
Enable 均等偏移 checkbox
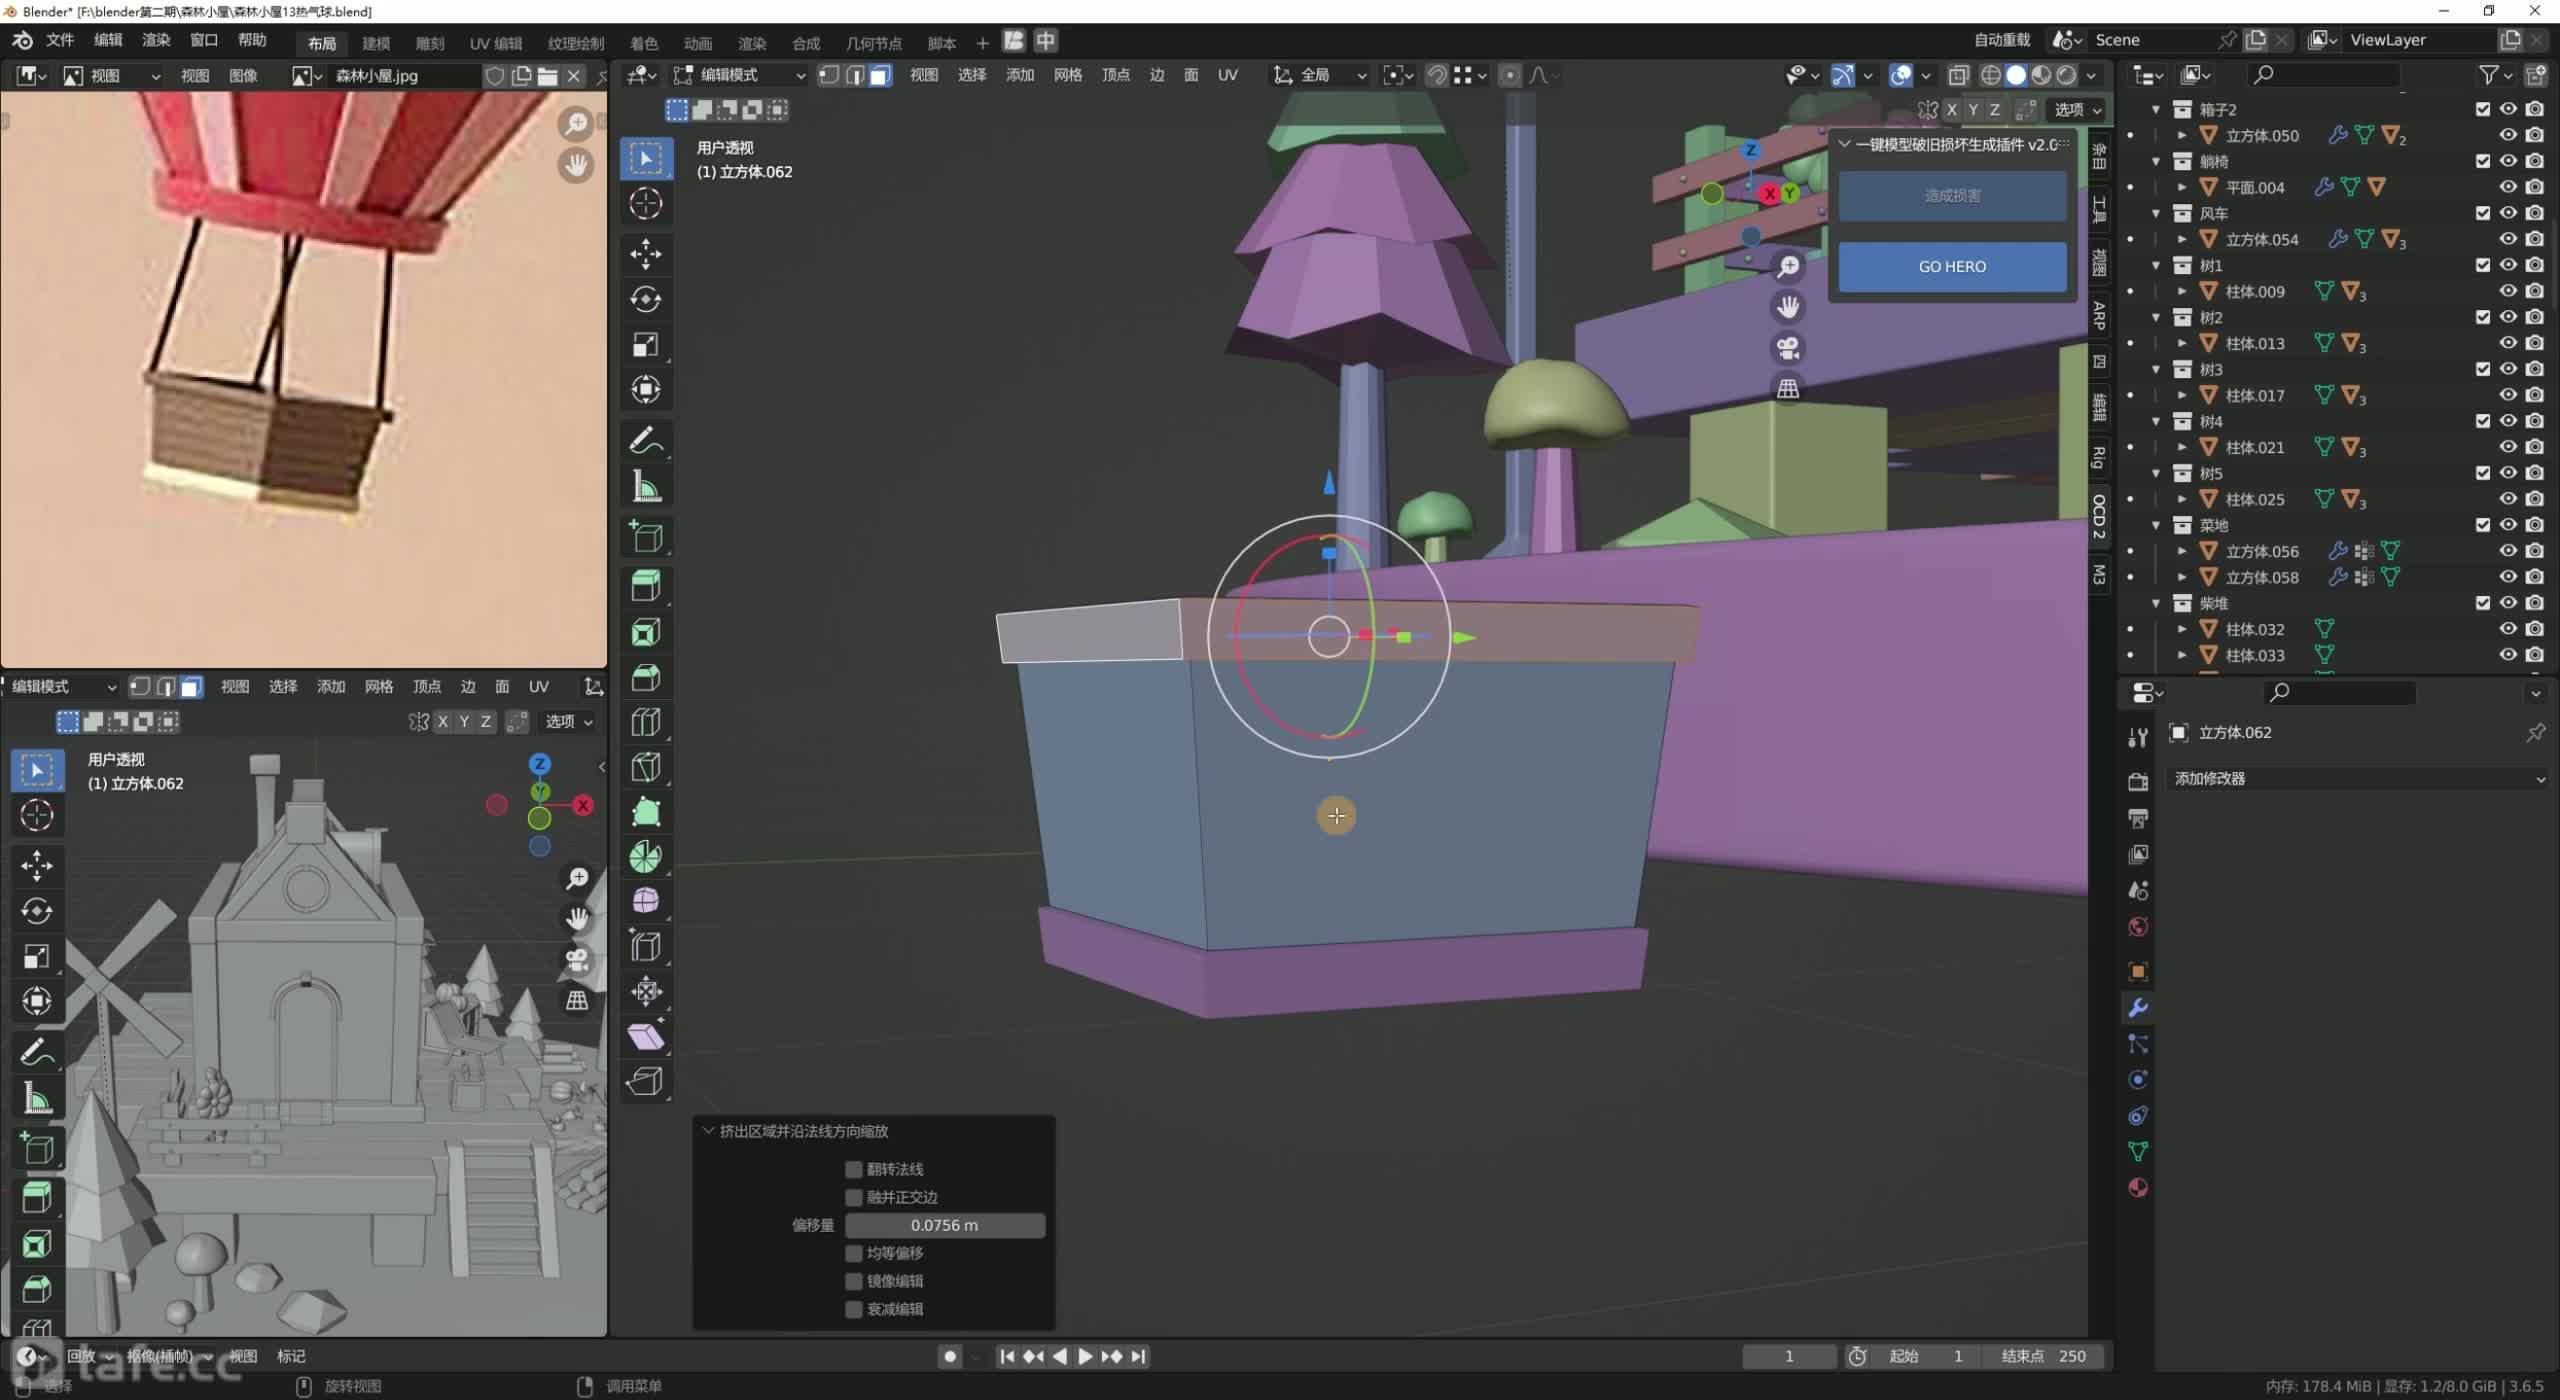(854, 1253)
